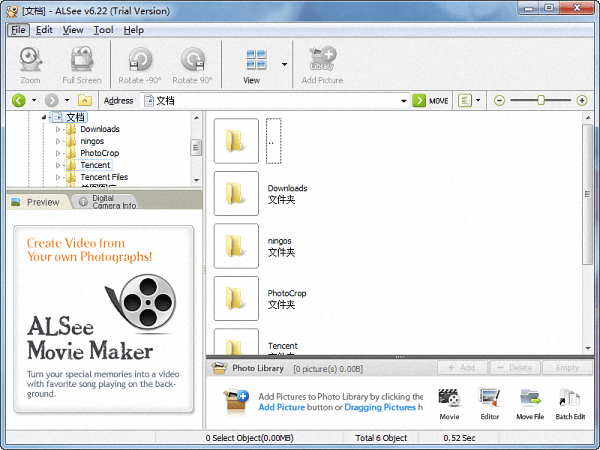600x450 pixels.
Task: Select PhotoCrop in folder tree
Action: click(x=99, y=153)
